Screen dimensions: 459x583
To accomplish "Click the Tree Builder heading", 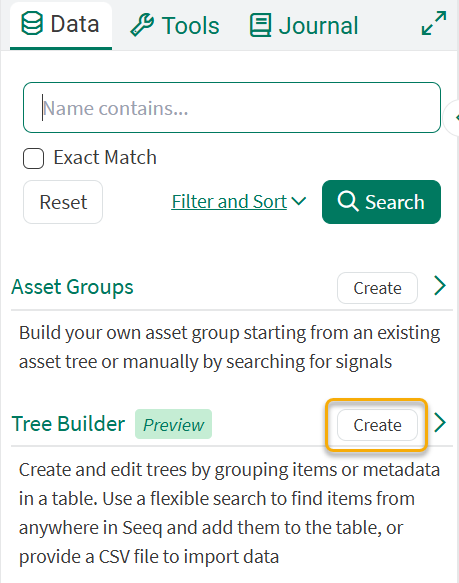I will [x=68, y=424].
